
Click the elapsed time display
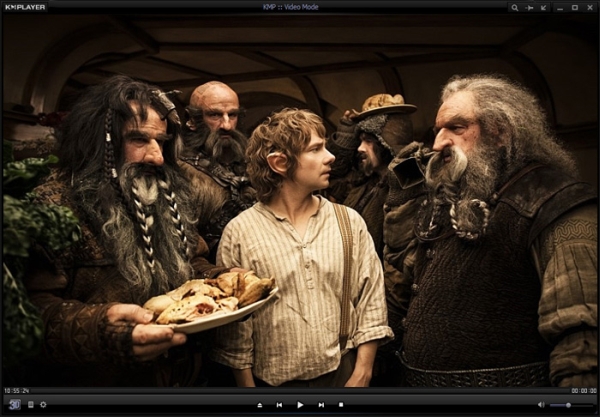15,390
